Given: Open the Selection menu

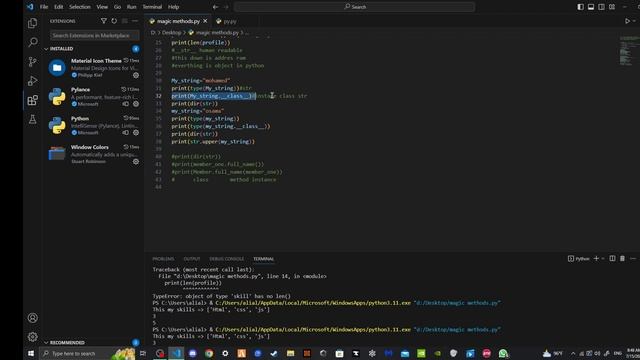Looking at the screenshot, I should pos(80,7).
